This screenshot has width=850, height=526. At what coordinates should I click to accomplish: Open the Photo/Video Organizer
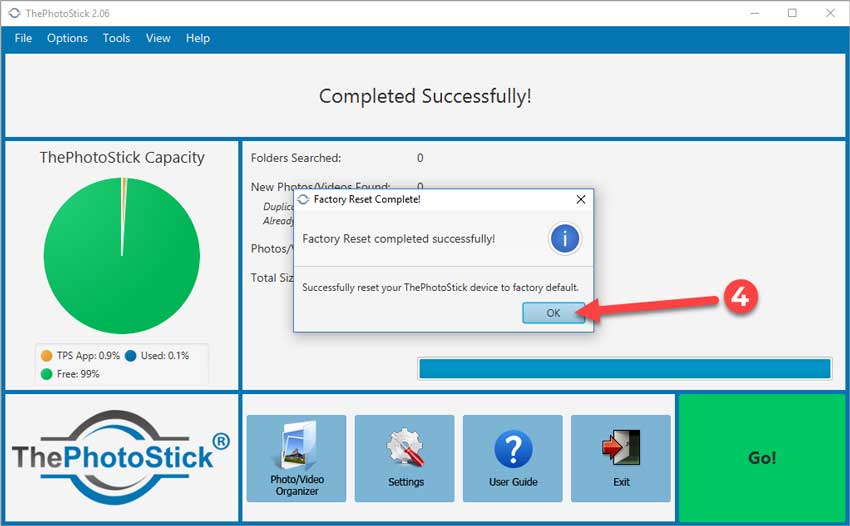pyautogui.click(x=296, y=458)
